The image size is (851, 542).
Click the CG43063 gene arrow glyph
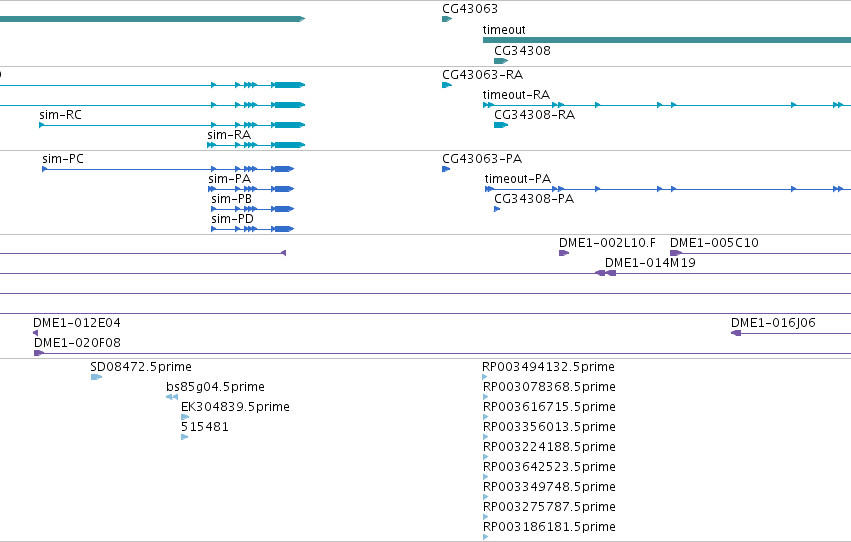tap(447, 19)
